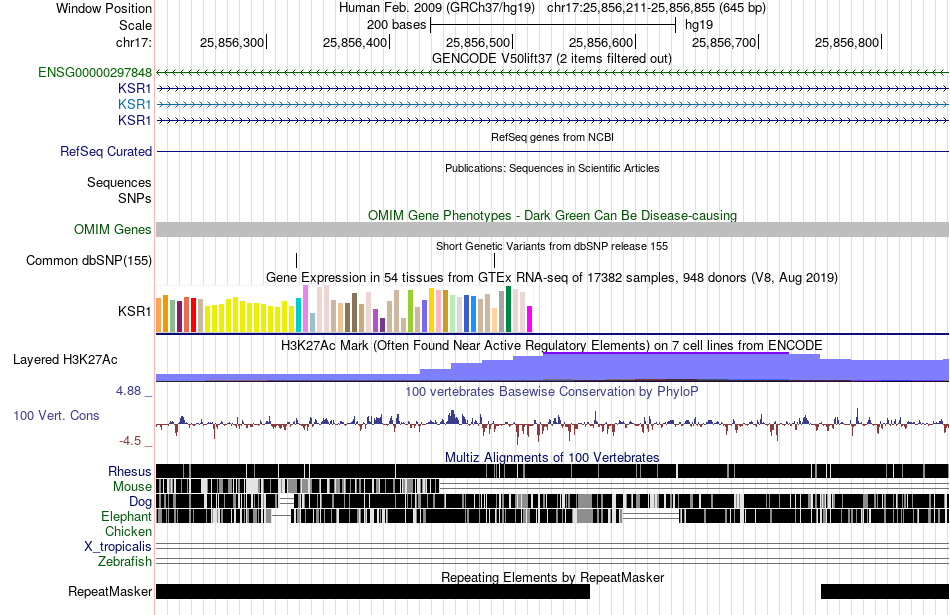Click the GTEx Gene Expression track title
This screenshot has height=615, width=950.
pyautogui.click(x=552, y=278)
